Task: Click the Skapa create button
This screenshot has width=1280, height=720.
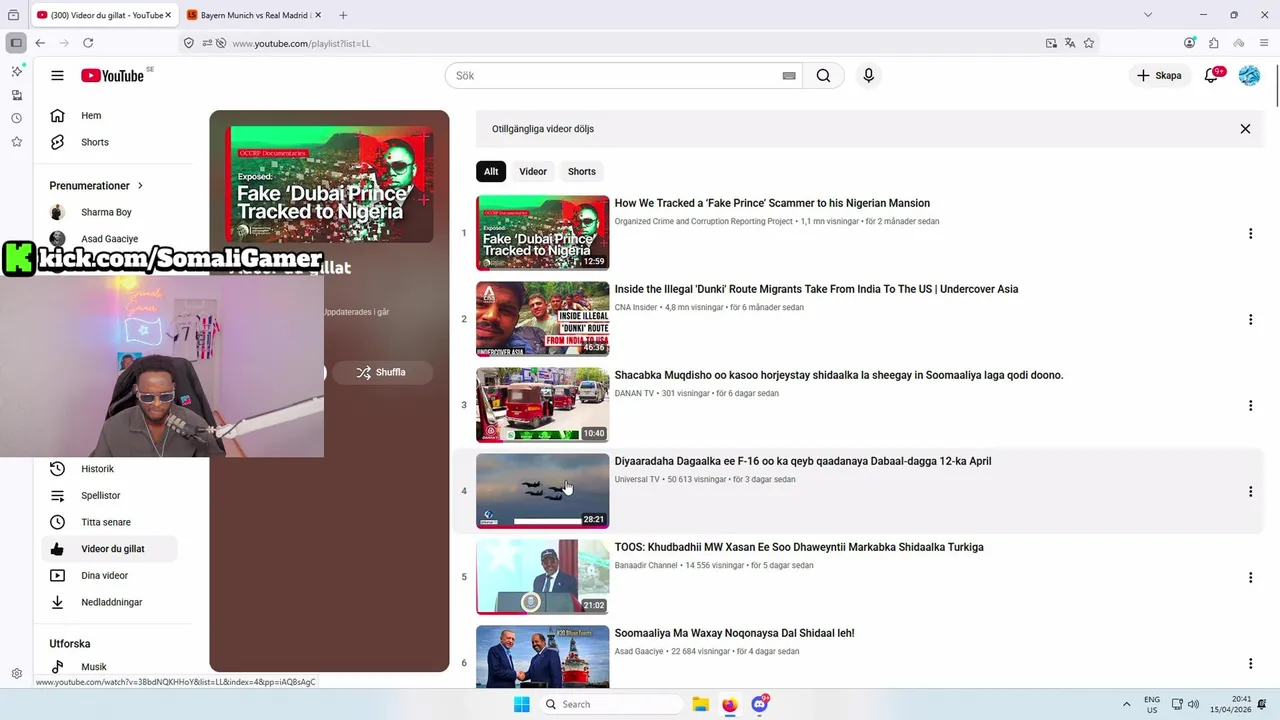Action: pos(1159,75)
